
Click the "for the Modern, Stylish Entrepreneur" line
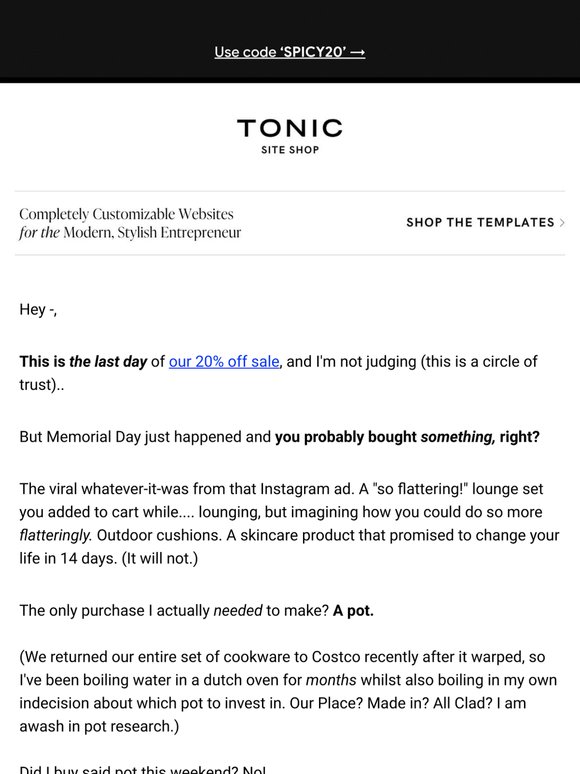point(130,232)
